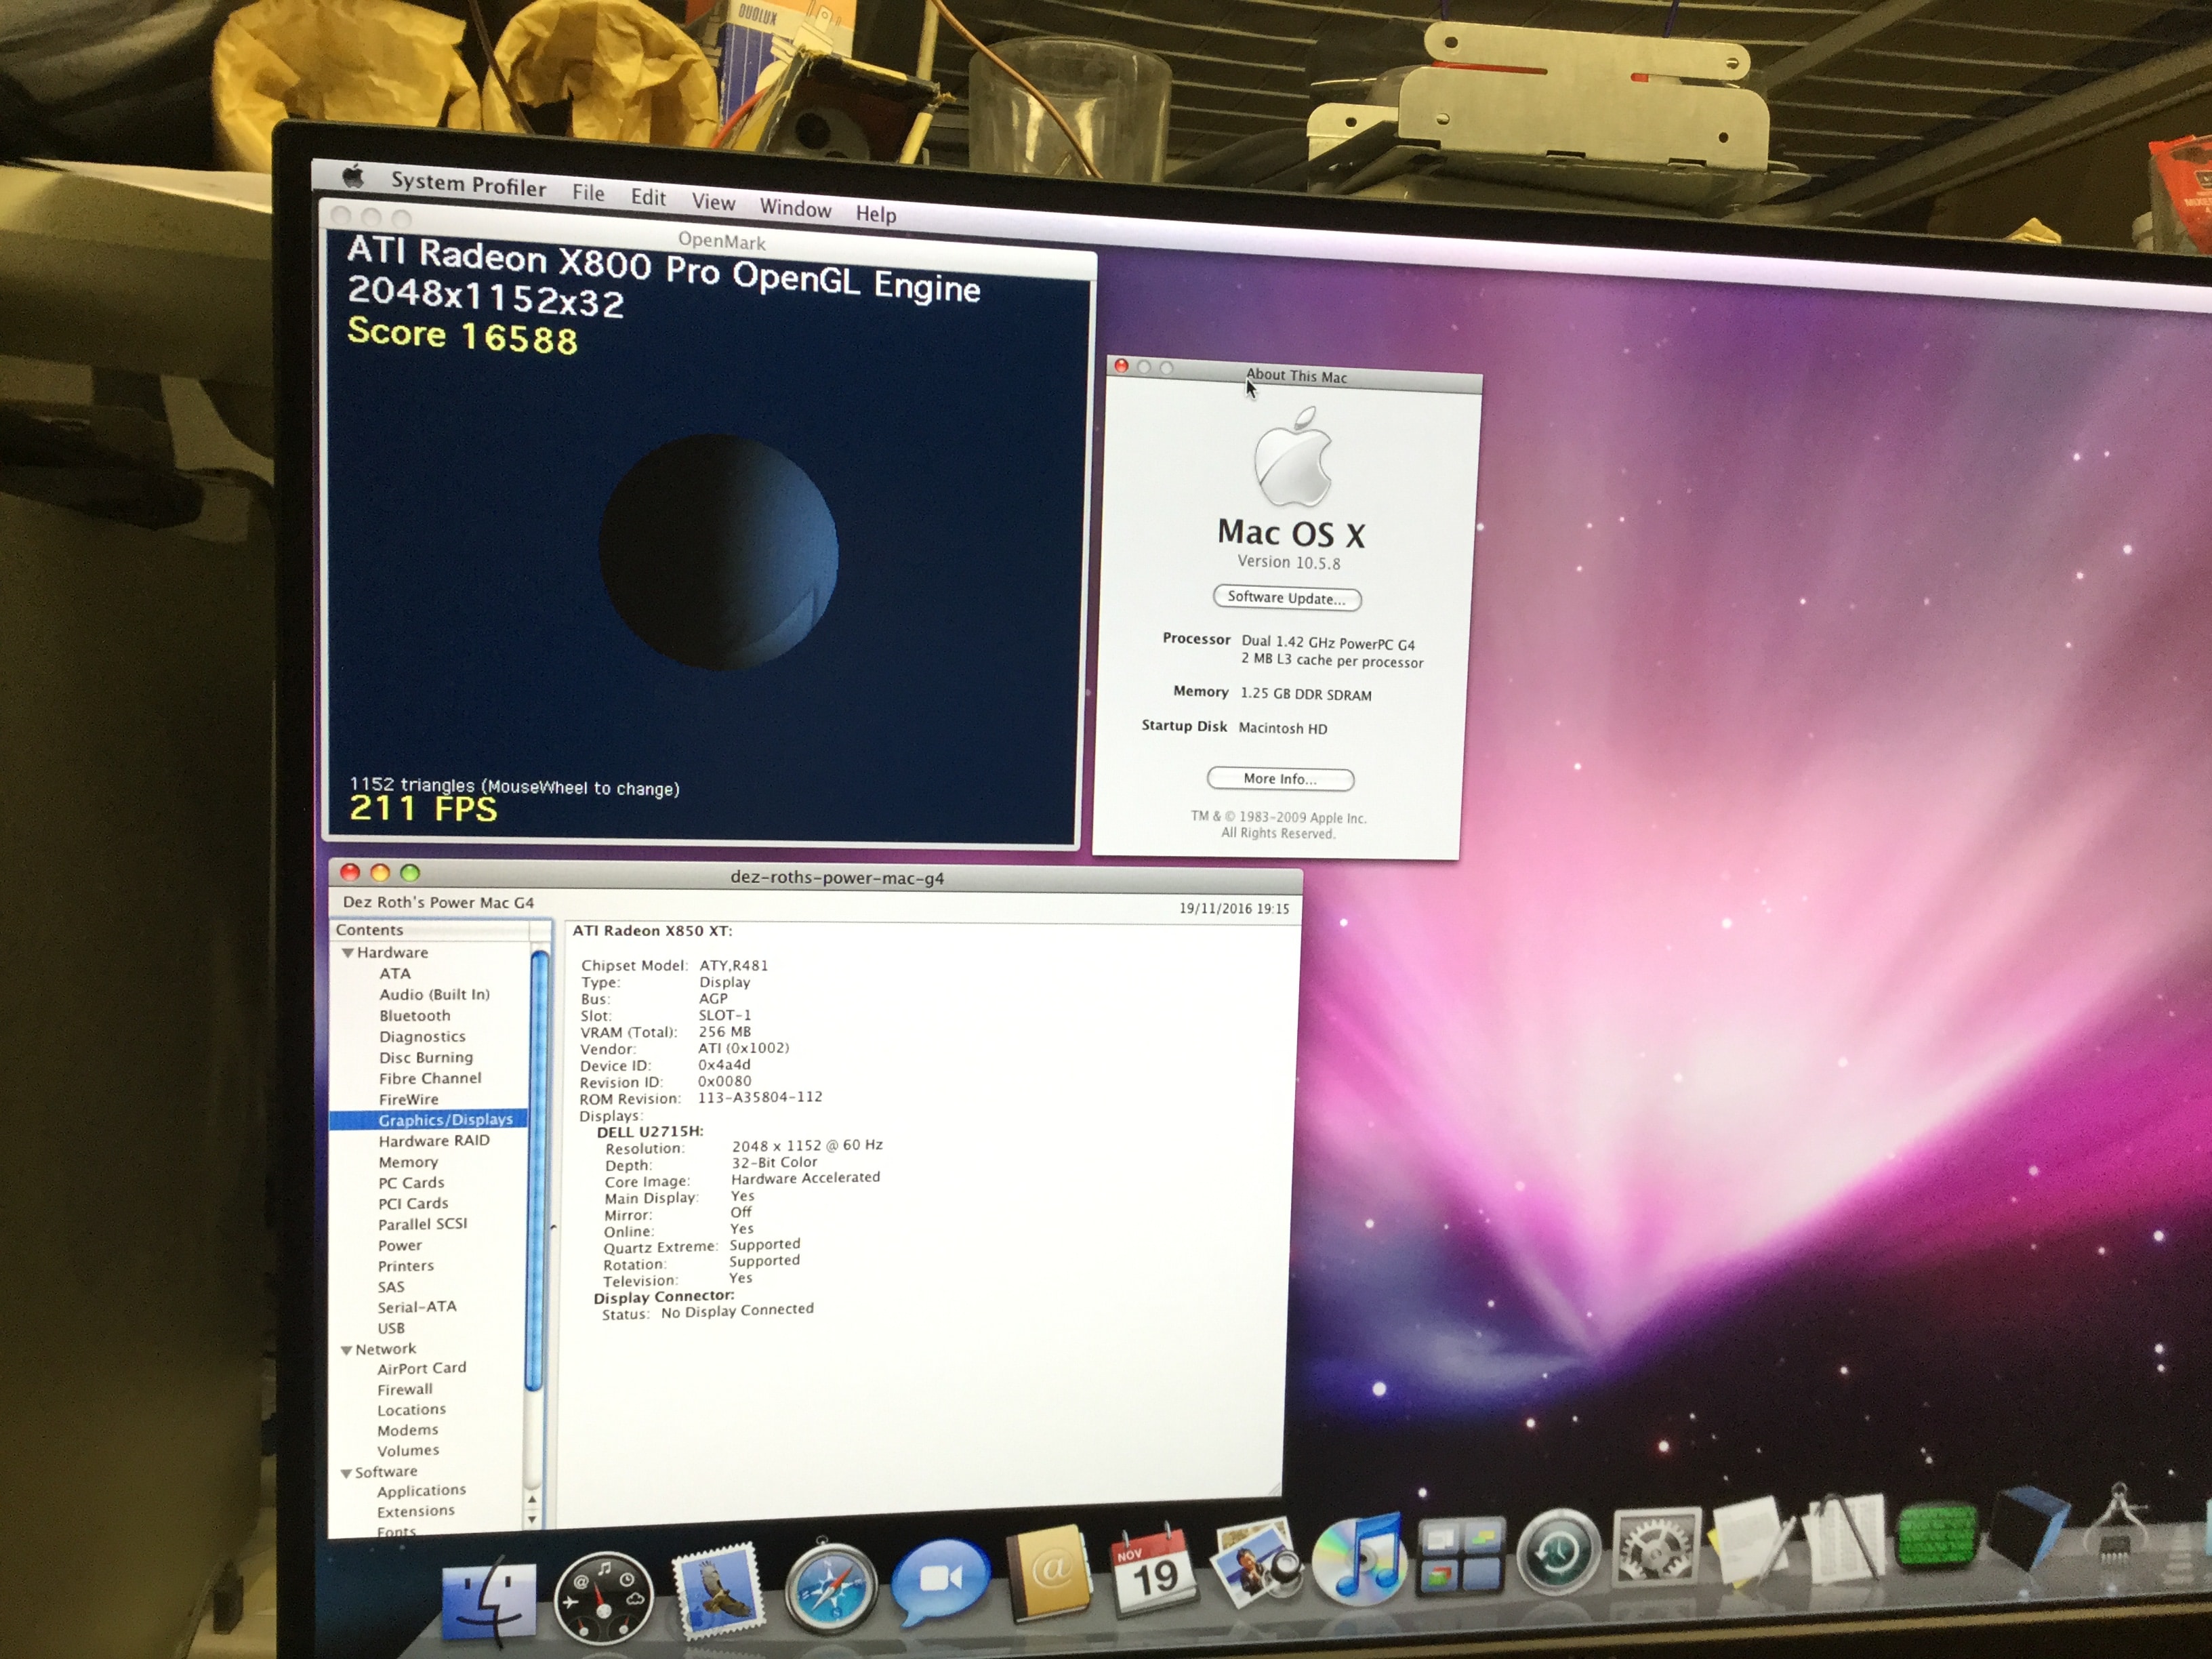
Task: Collapse the Software section triangle
Action: [346, 1473]
